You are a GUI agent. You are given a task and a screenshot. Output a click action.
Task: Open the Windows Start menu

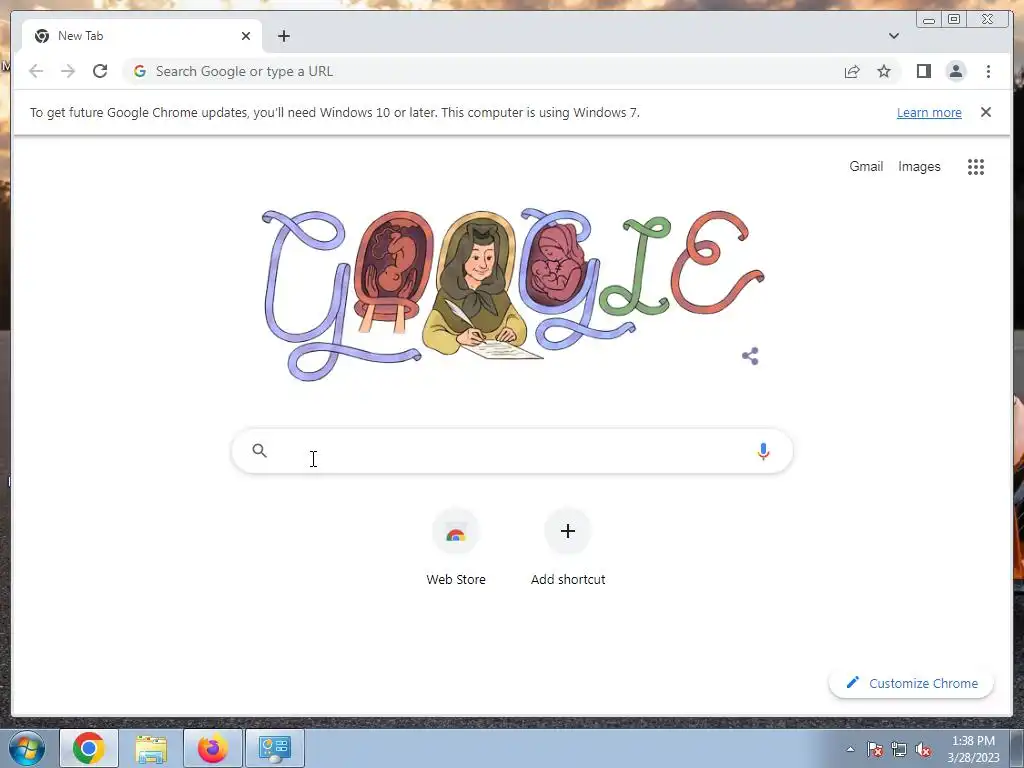[x=25, y=748]
